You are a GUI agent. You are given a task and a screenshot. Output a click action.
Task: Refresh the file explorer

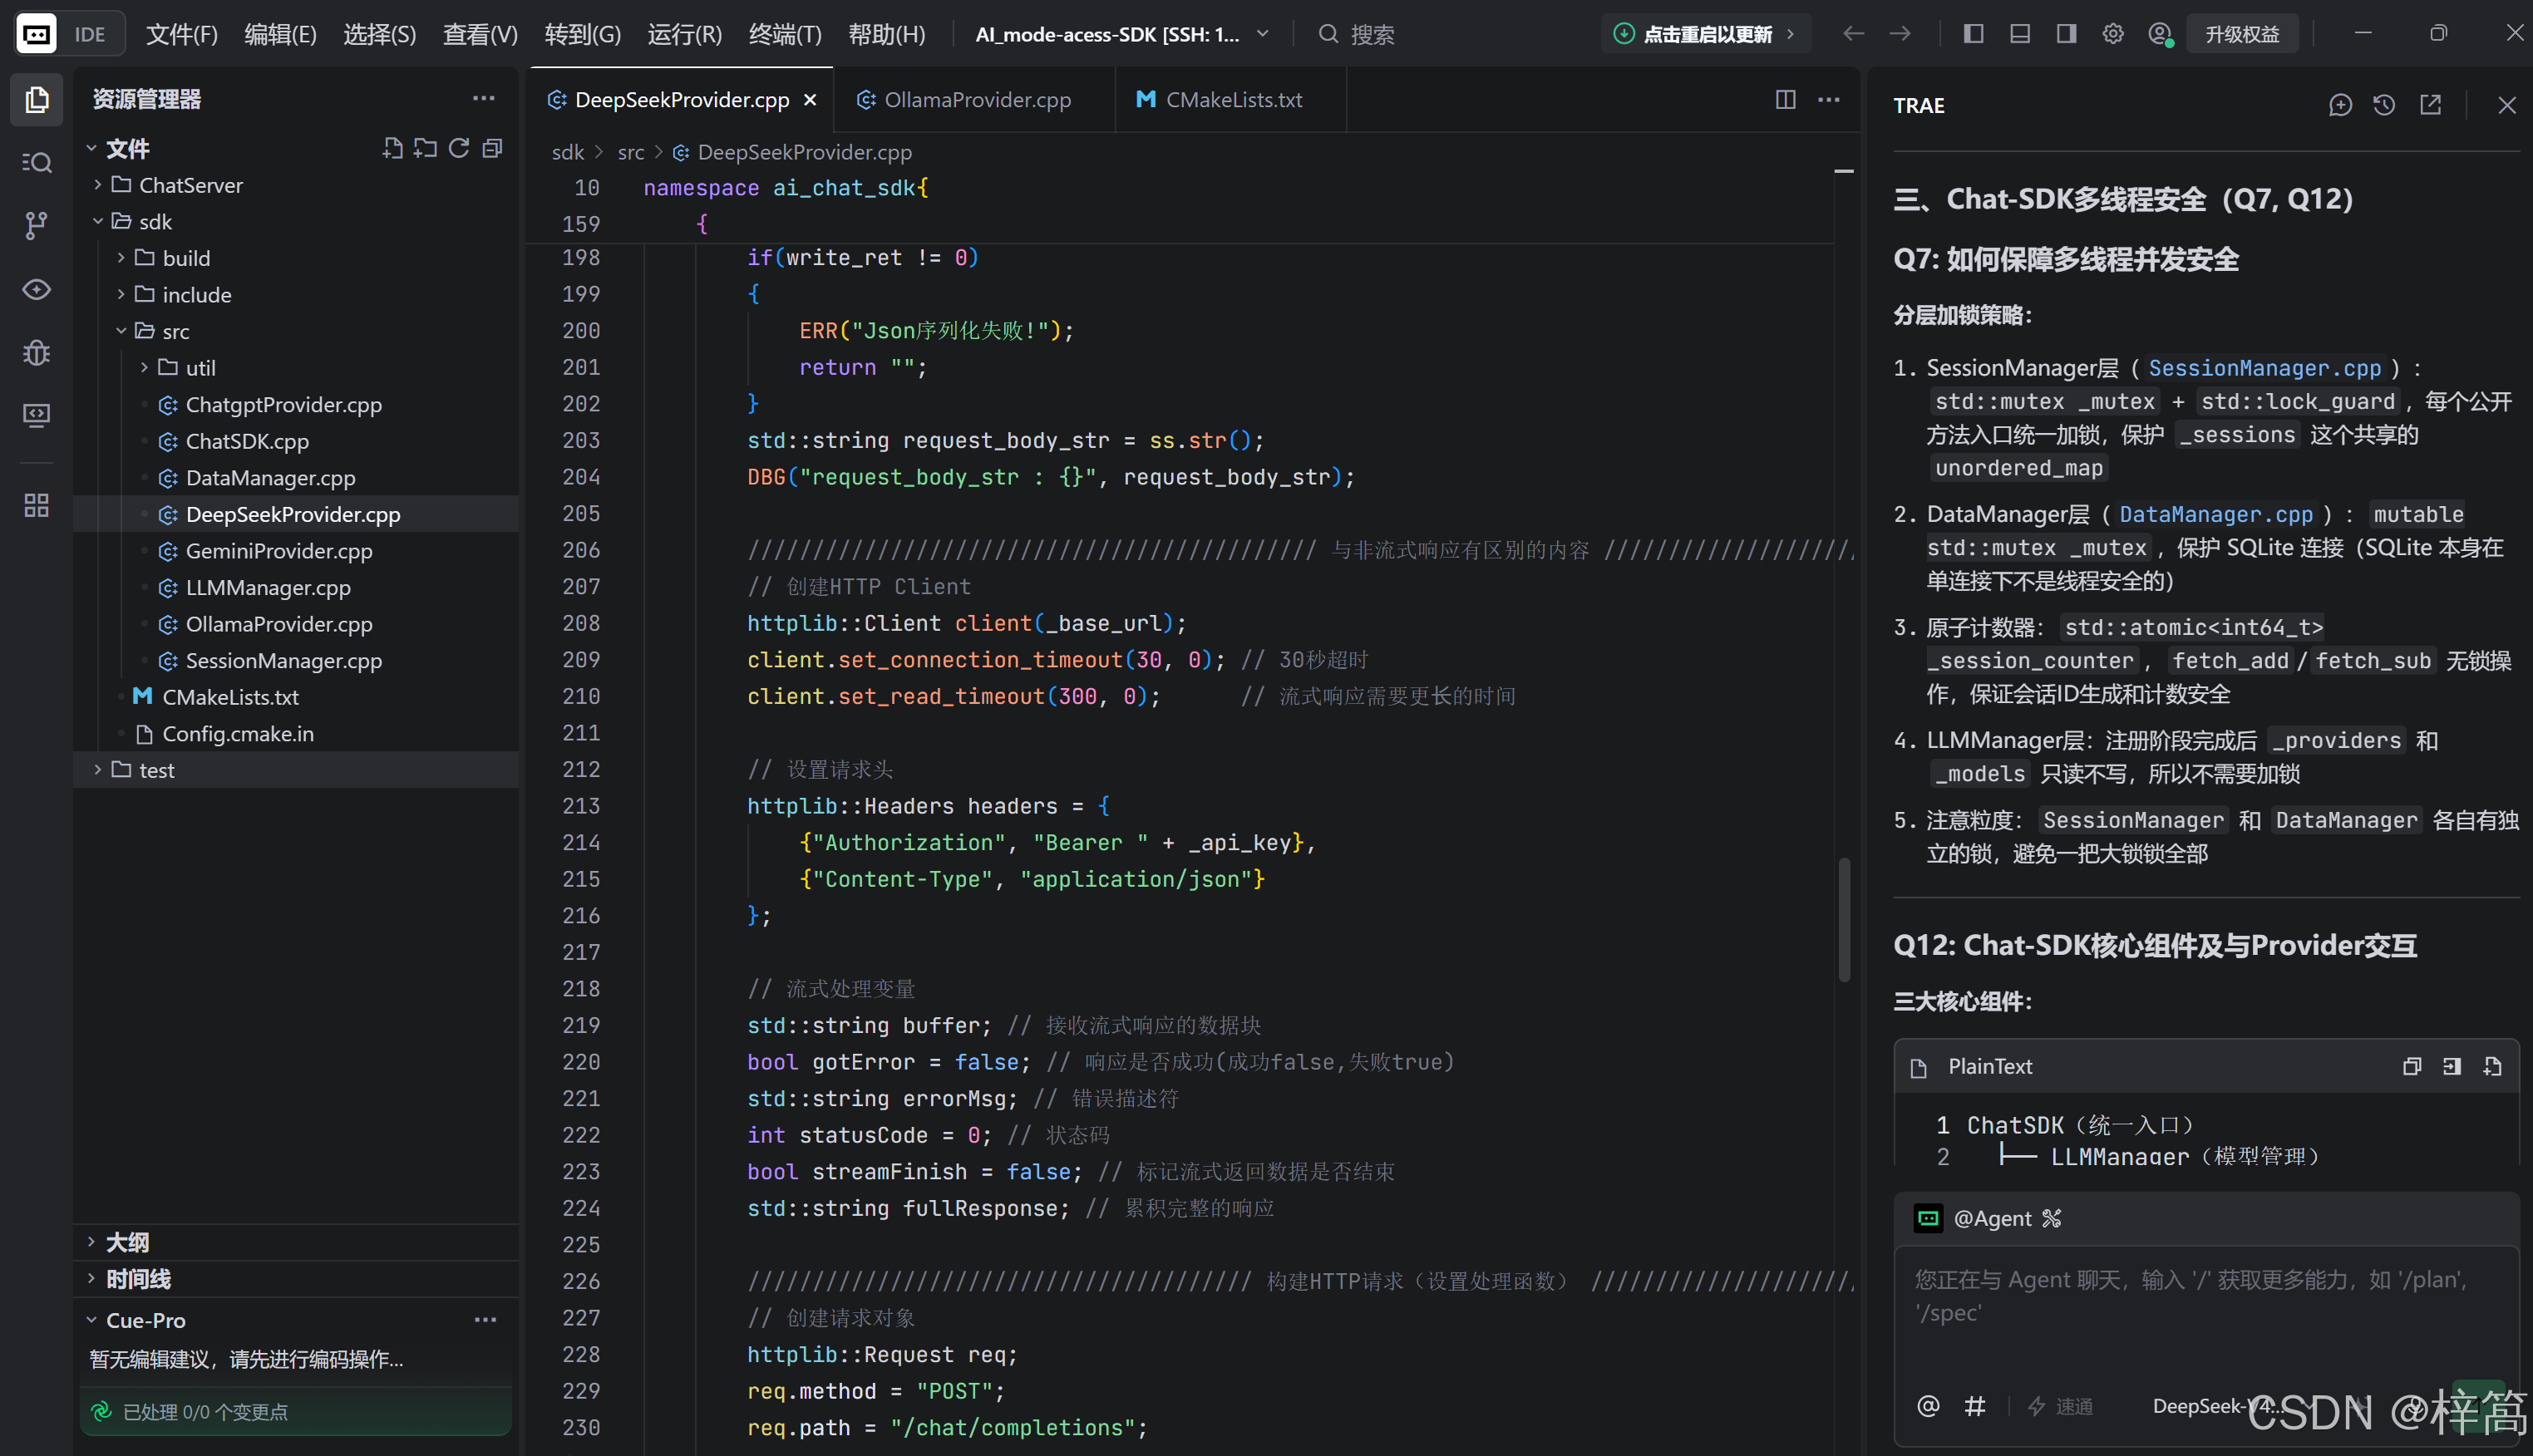pyautogui.click(x=459, y=149)
